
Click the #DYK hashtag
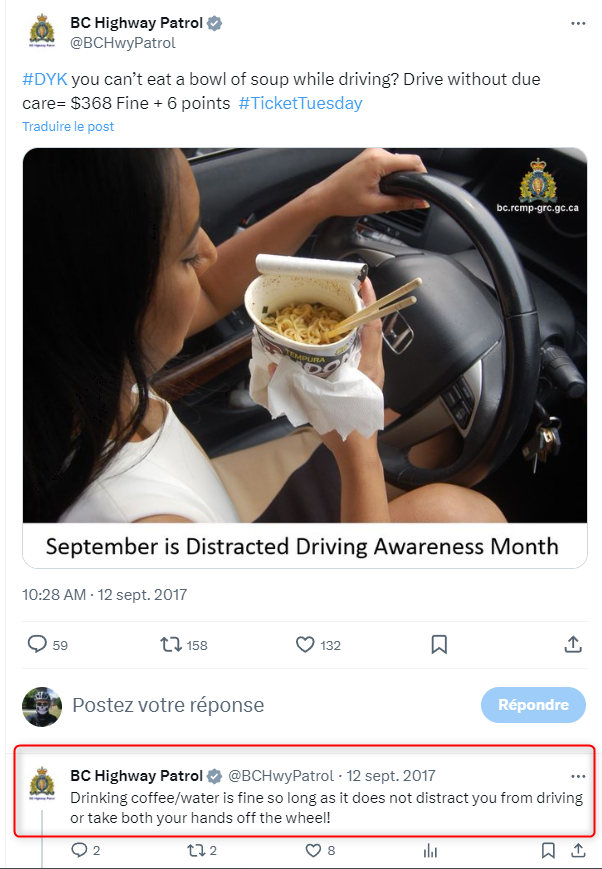tap(45, 79)
